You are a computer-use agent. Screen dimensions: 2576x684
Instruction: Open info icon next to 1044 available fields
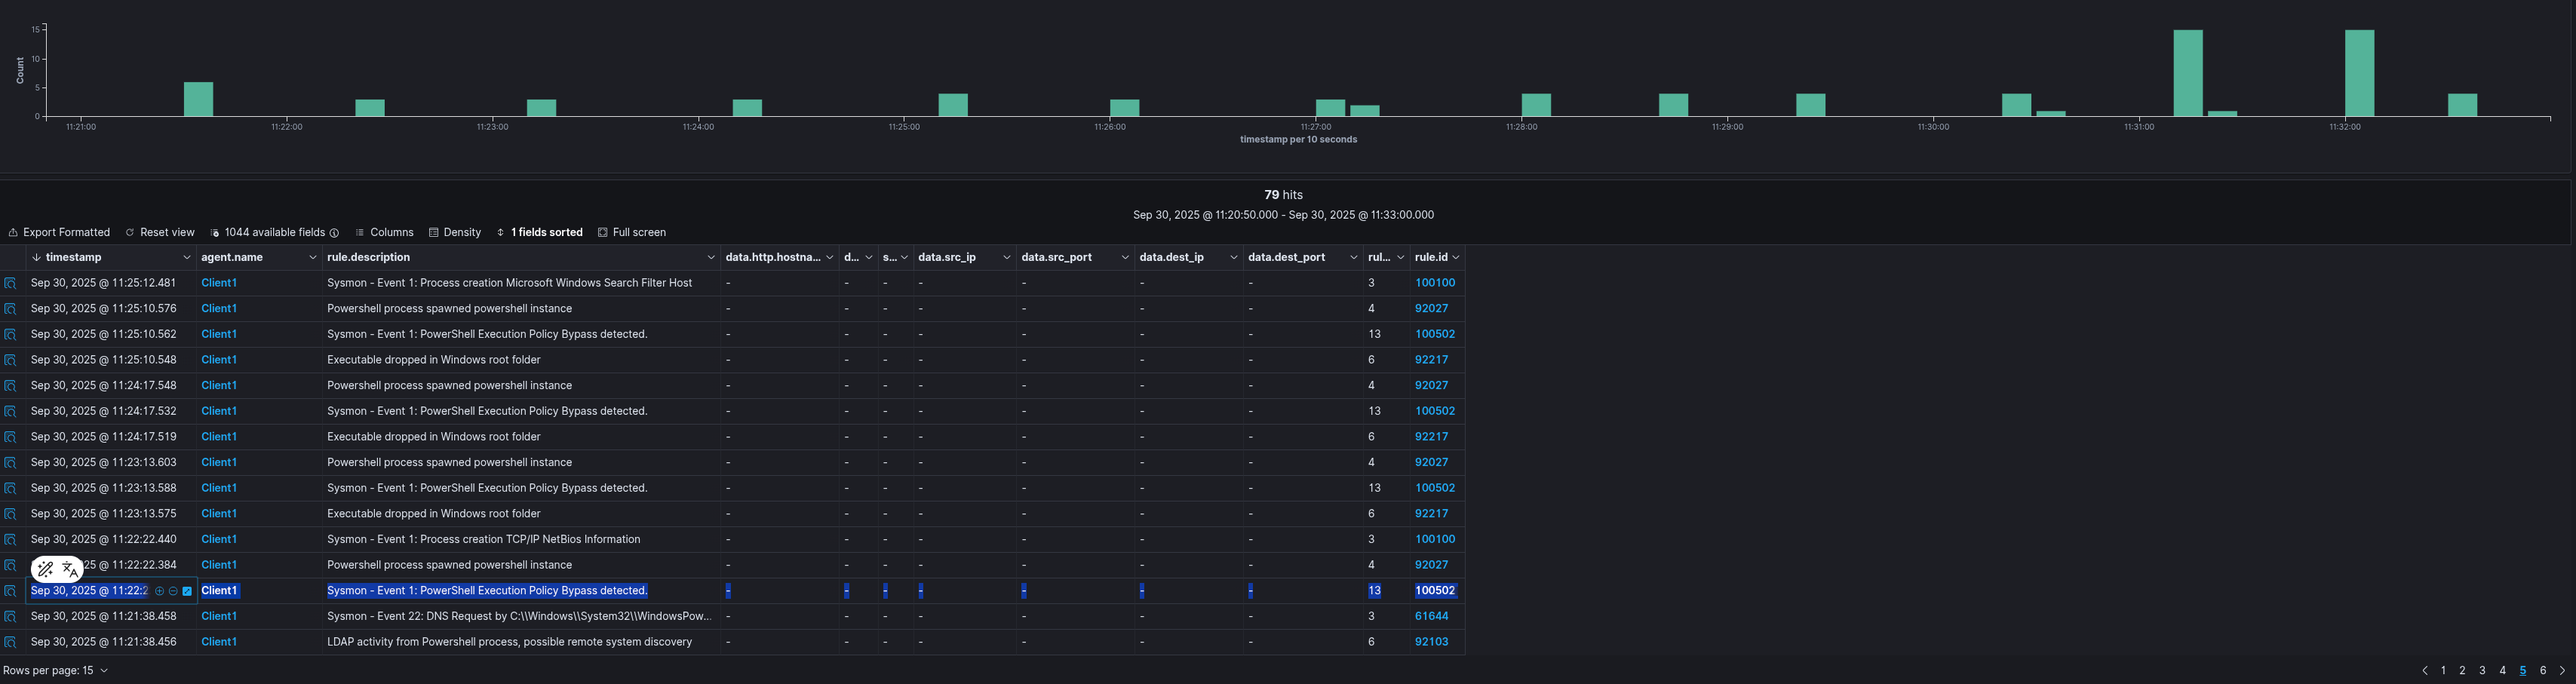pos(334,233)
